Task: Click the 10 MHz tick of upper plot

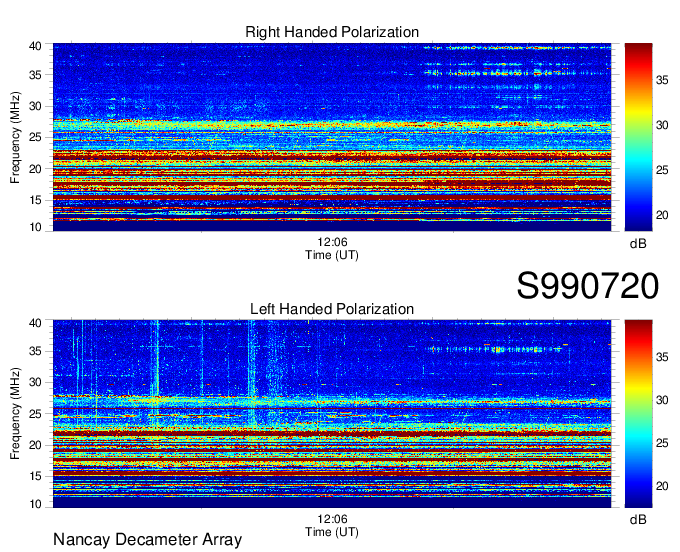Action: pyautogui.click(x=35, y=227)
